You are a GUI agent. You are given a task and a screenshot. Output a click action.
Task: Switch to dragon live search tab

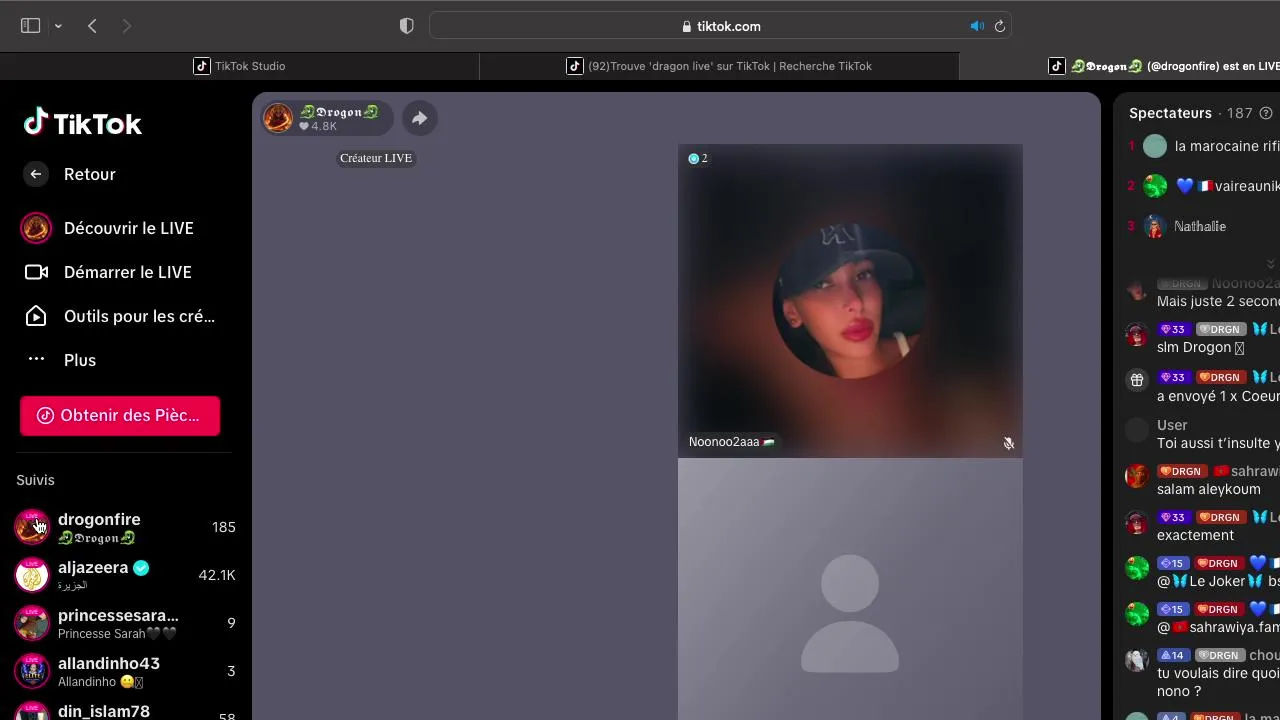pyautogui.click(x=720, y=66)
